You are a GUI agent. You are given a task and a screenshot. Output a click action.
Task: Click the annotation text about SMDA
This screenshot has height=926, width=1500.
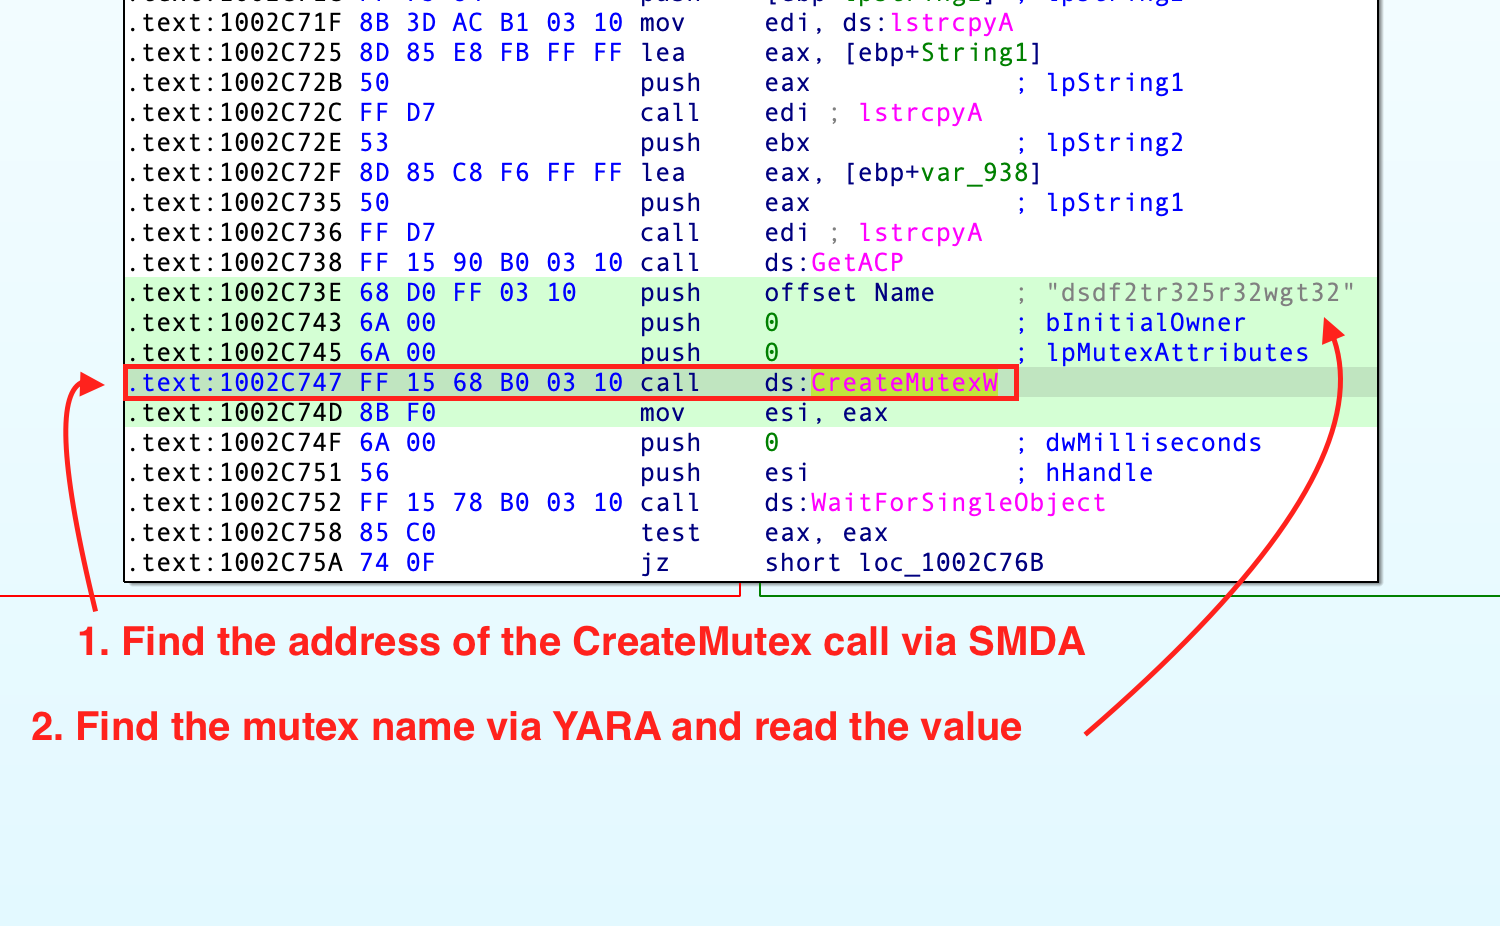point(582,642)
